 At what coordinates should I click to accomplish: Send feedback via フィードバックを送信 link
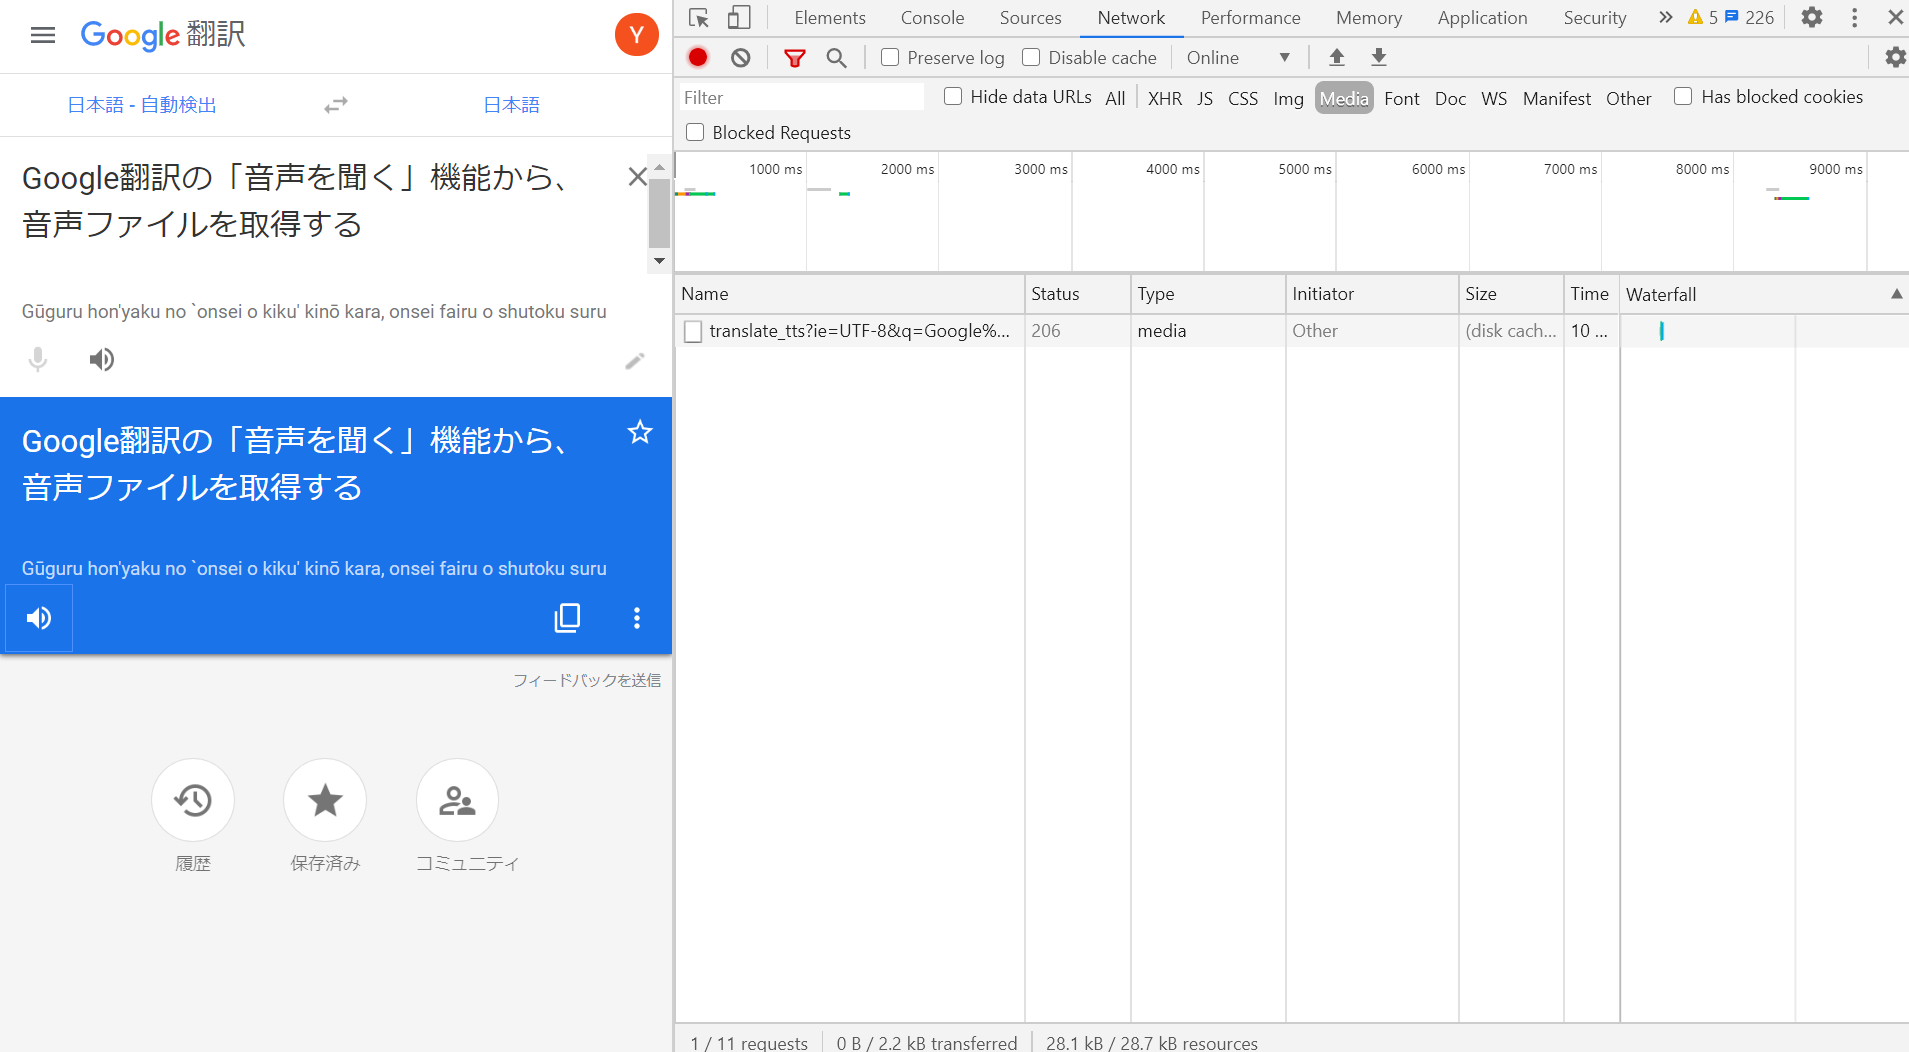(587, 680)
